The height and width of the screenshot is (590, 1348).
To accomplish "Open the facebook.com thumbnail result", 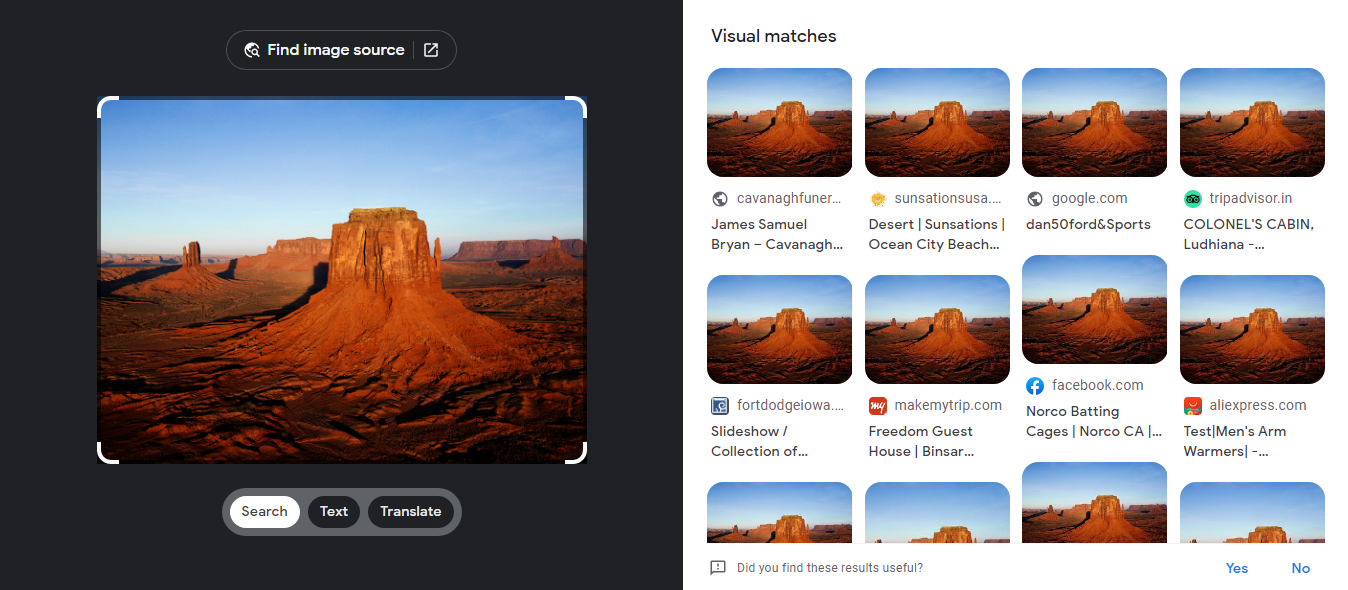I will click(x=1094, y=309).
